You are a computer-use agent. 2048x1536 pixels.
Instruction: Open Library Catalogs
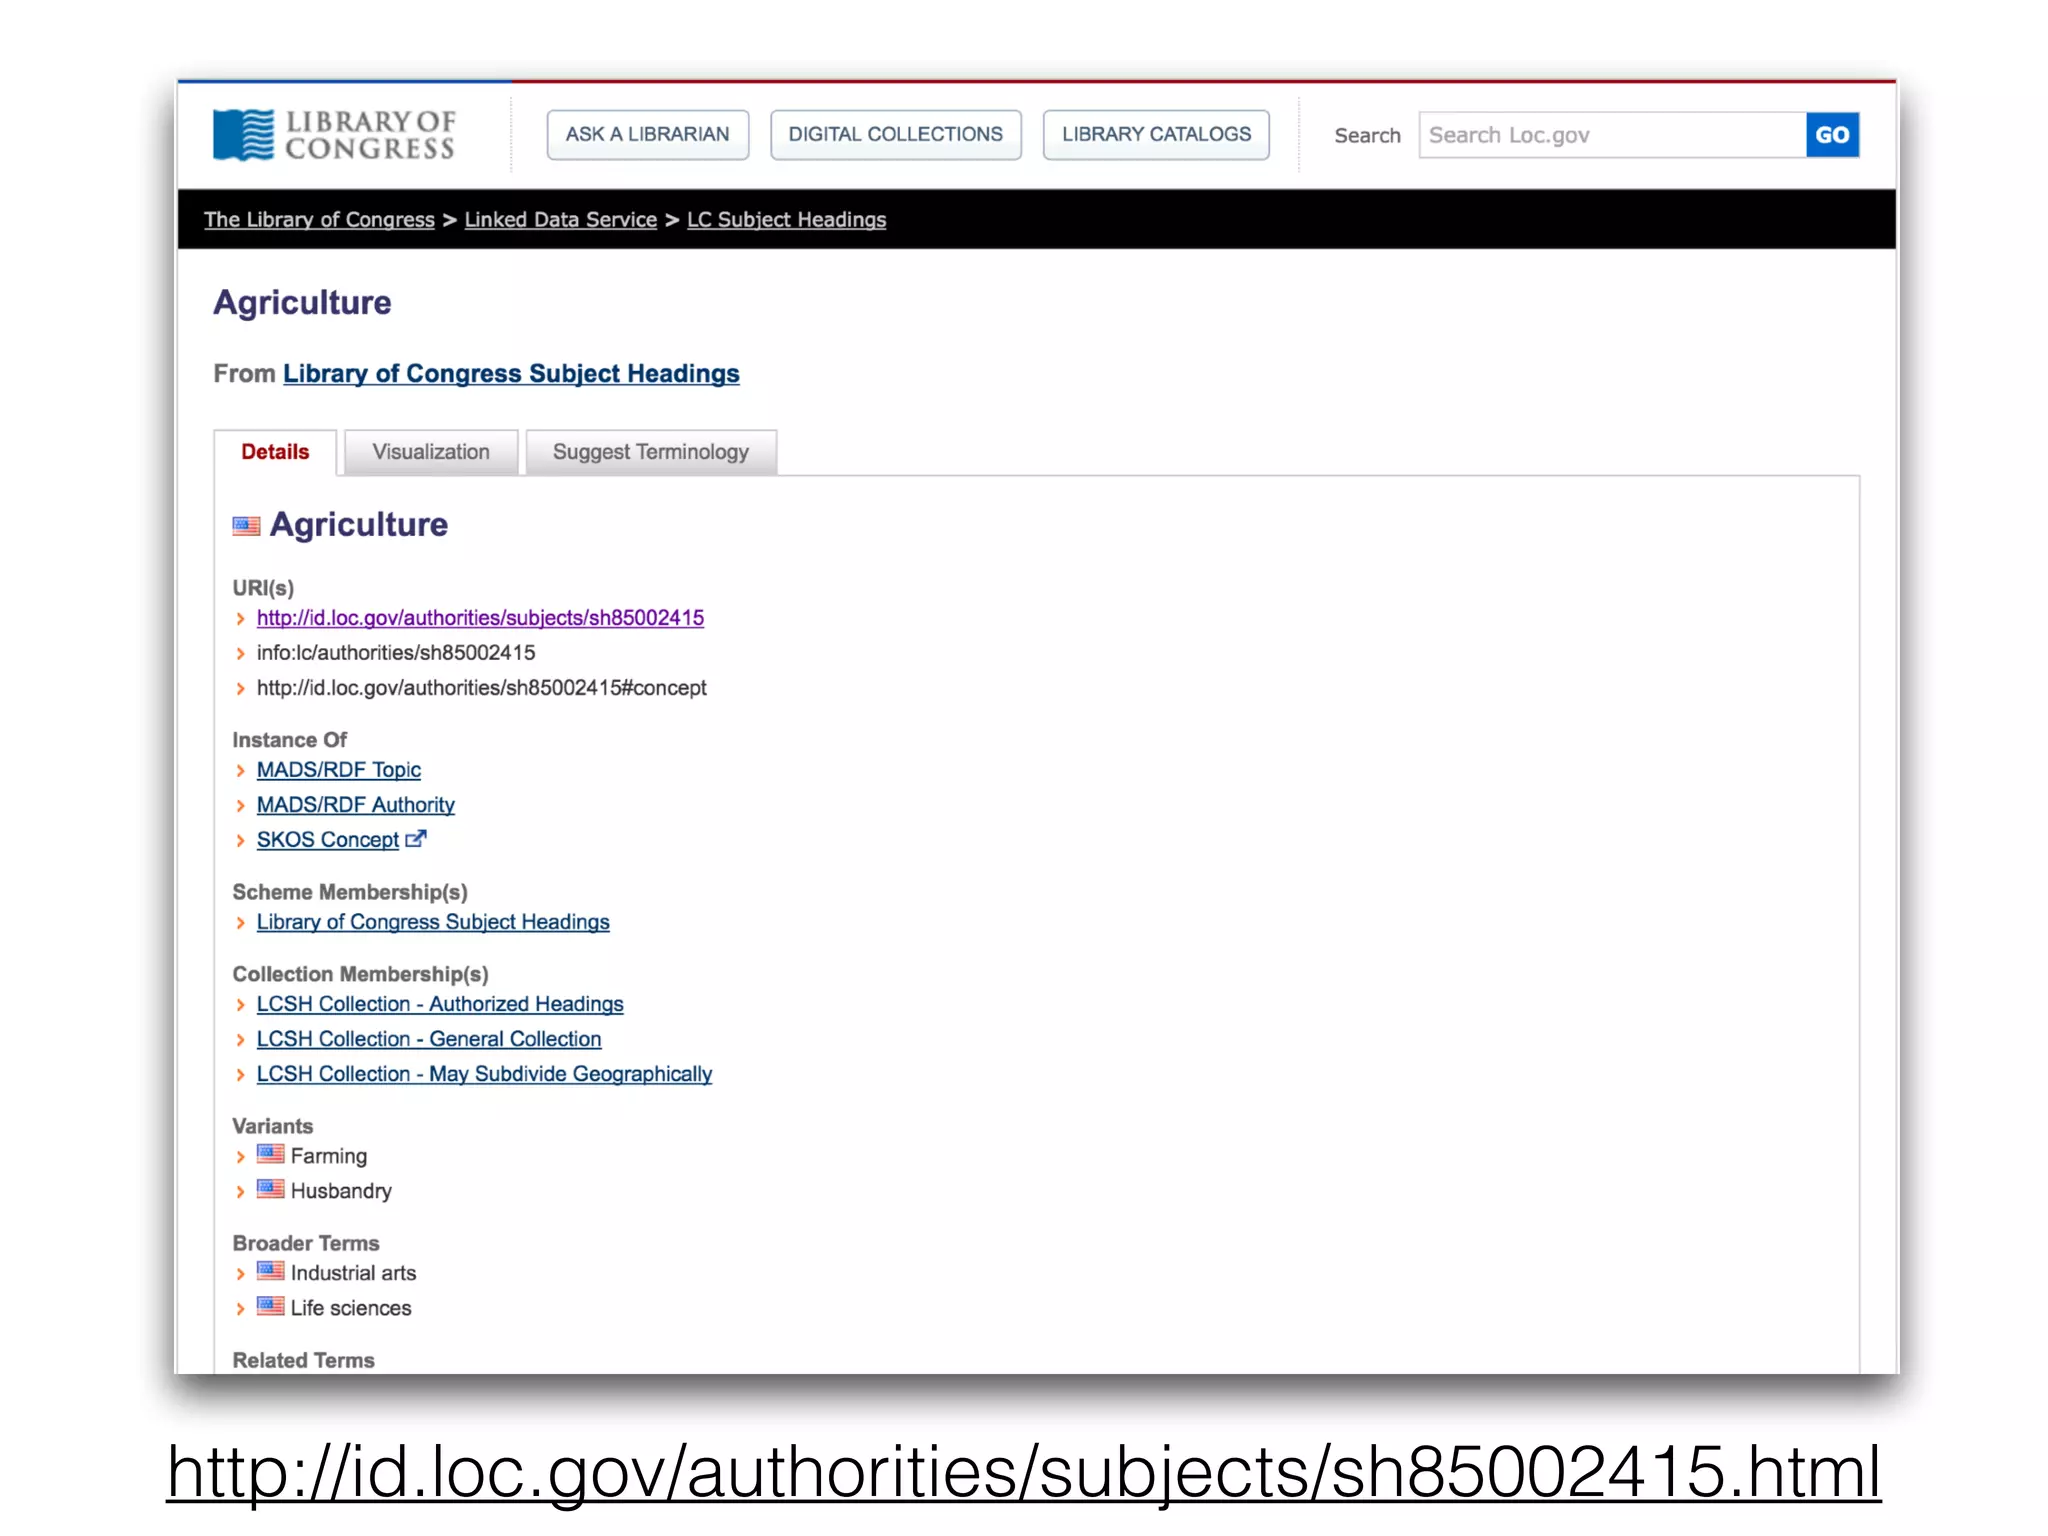[1156, 135]
